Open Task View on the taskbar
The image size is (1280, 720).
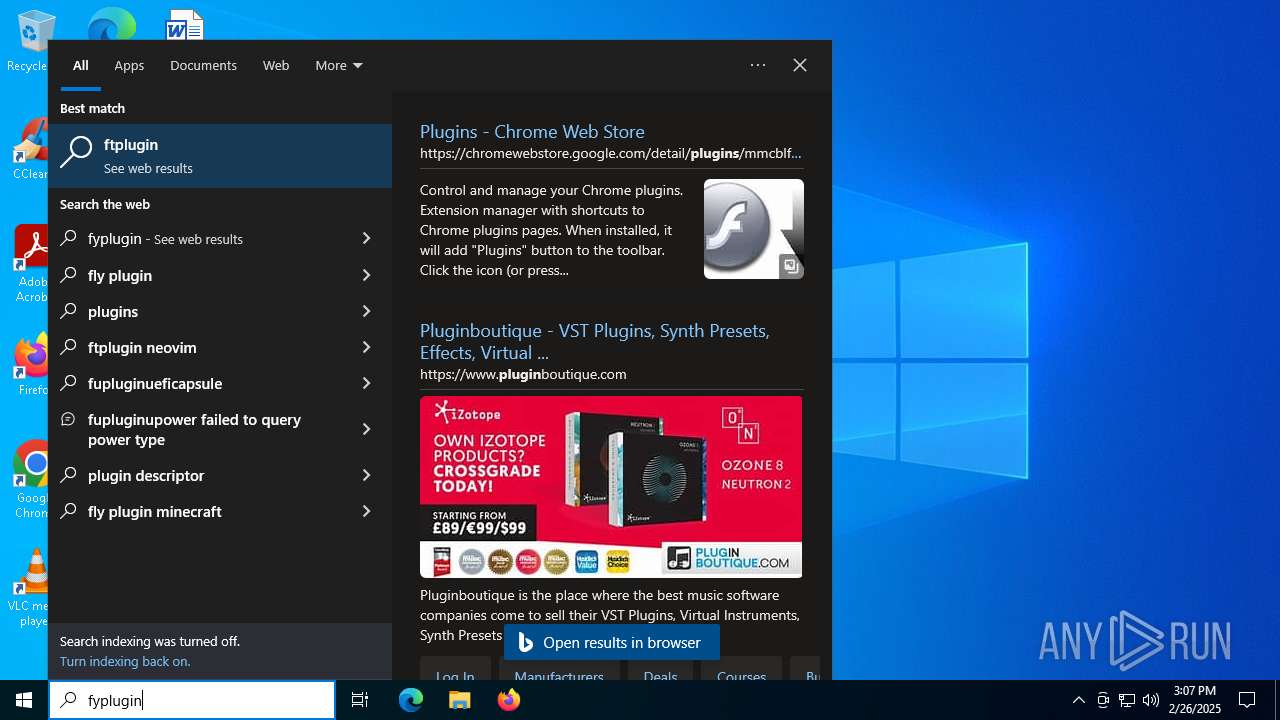[x=360, y=700]
